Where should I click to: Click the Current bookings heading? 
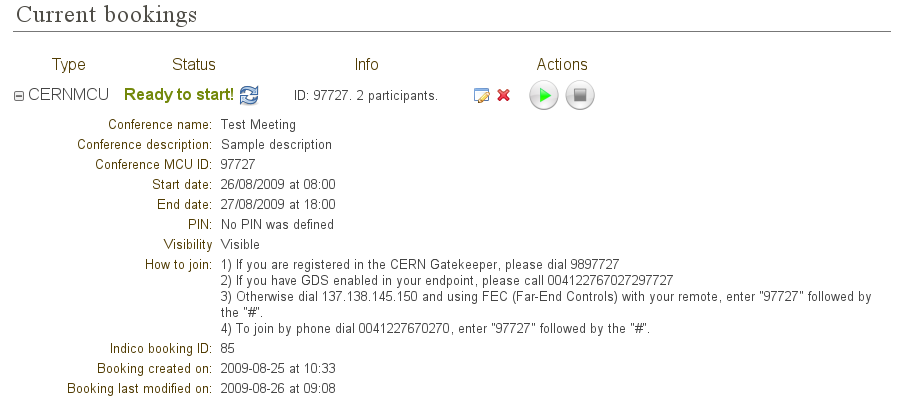[x=106, y=14]
